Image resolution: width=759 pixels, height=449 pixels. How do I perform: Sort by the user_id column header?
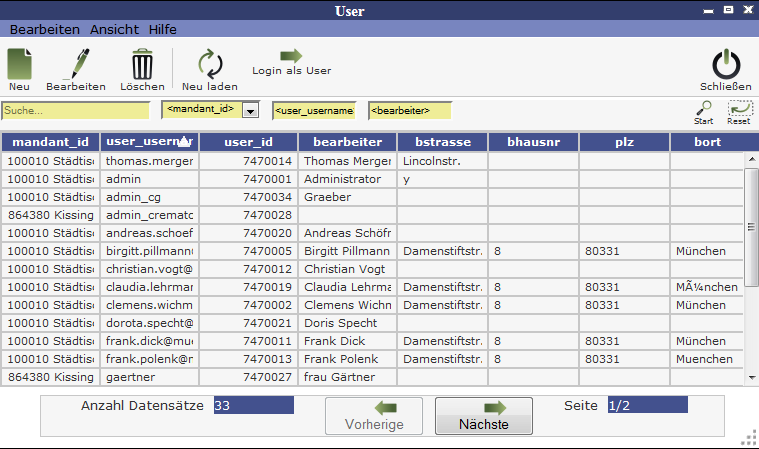pos(248,142)
